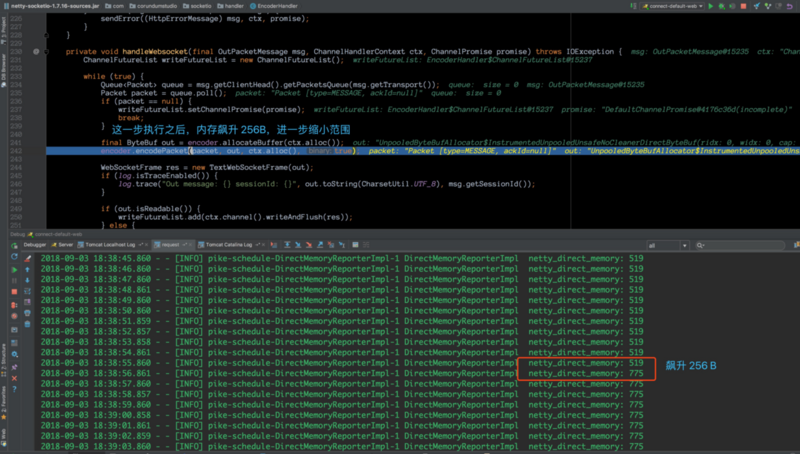Toggle scroll to end of console
Viewport: 800px width, 454px height.
click(x=28, y=302)
